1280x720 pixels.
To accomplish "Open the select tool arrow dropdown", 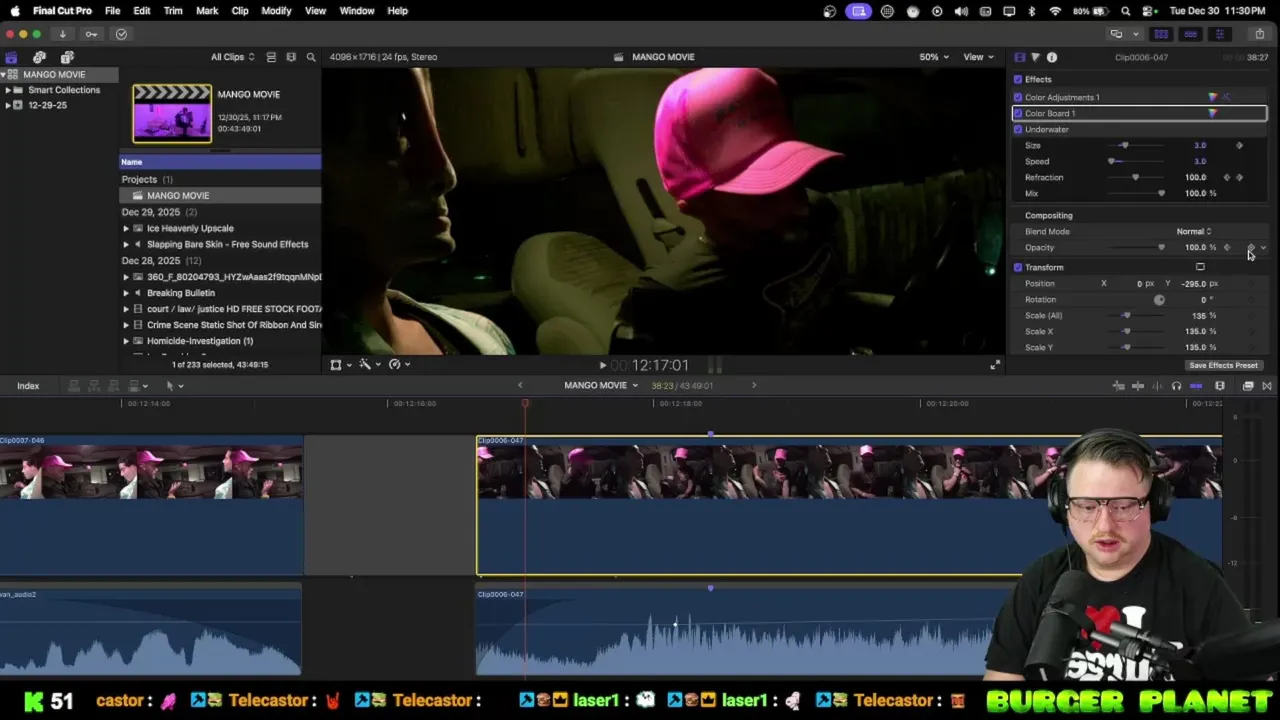I will point(174,386).
